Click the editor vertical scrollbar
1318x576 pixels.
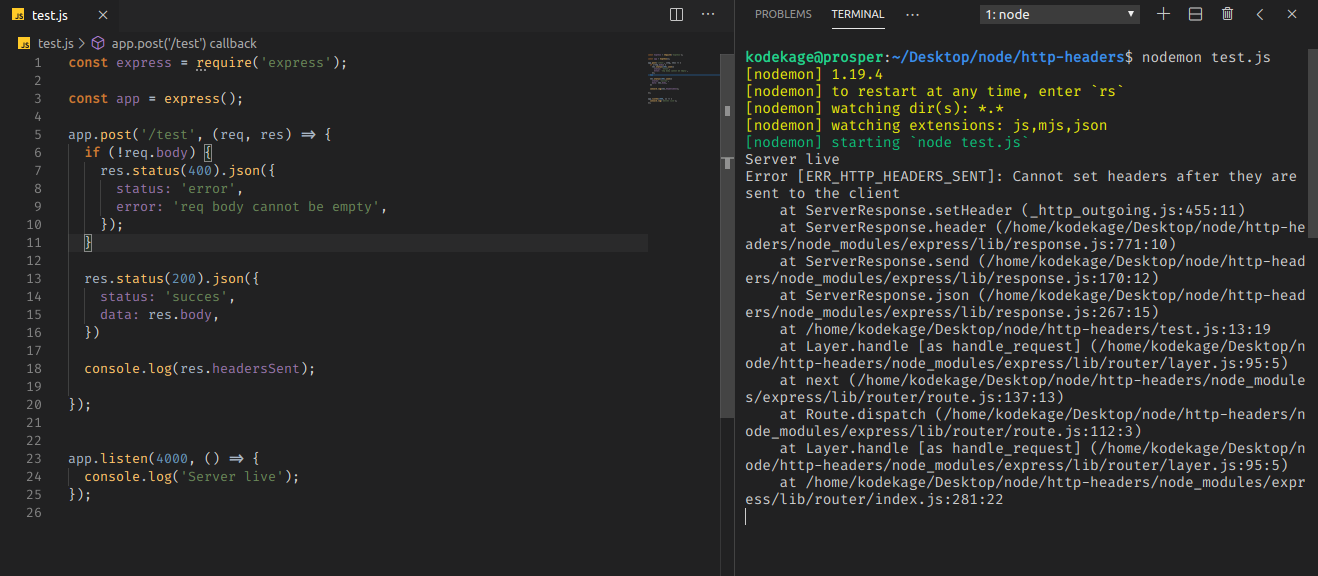727,235
